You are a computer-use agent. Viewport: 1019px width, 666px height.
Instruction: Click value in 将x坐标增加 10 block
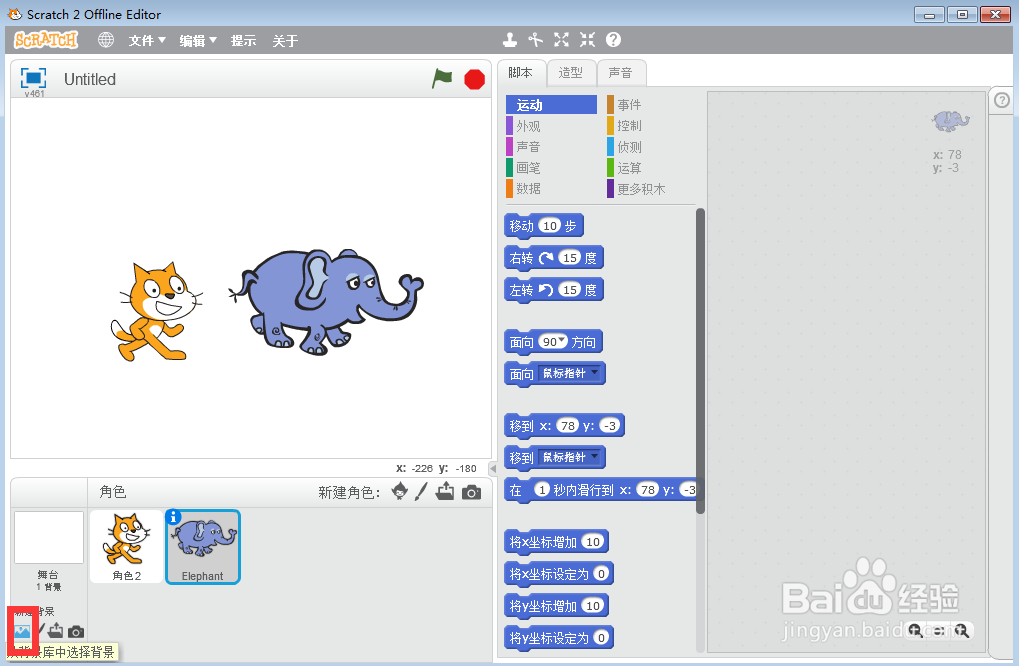pyautogui.click(x=593, y=542)
